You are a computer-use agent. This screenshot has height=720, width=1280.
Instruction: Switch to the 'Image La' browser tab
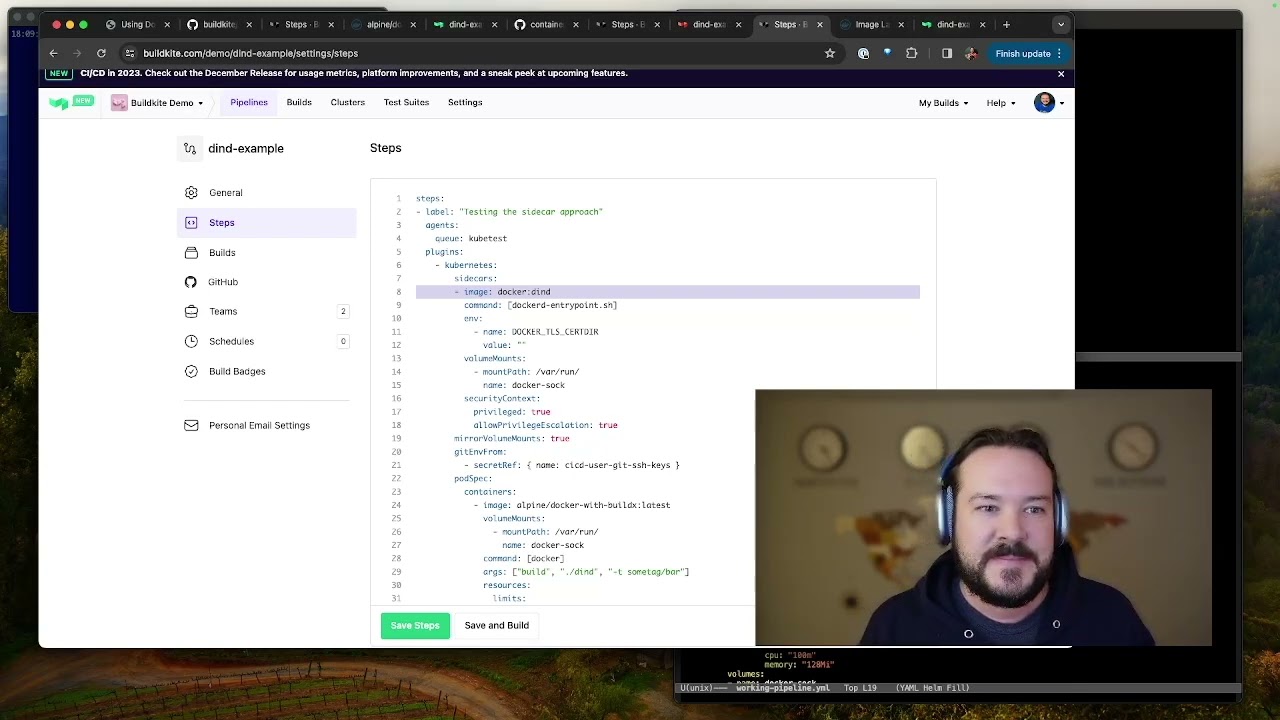click(871, 24)
